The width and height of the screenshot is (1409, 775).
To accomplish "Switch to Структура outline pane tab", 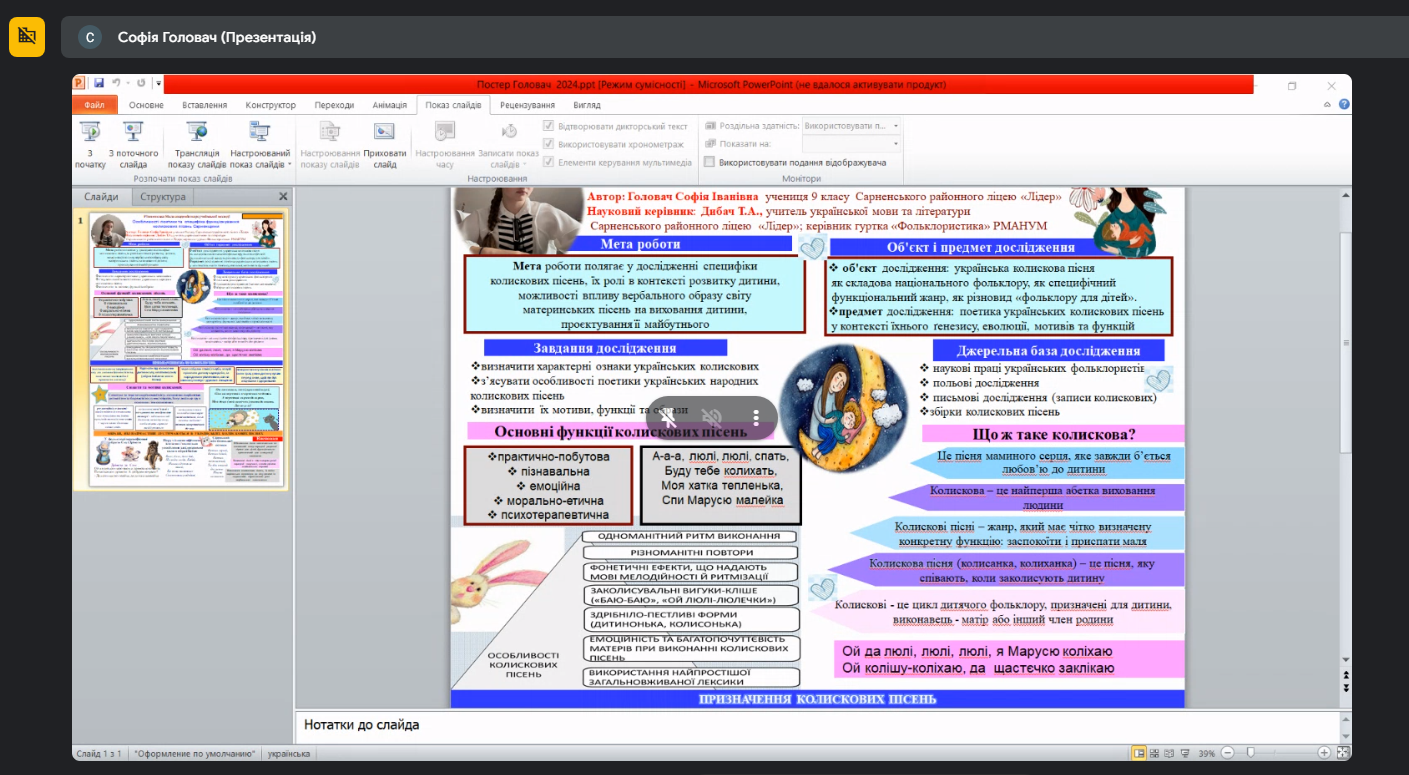I will (x=163, y=197).
